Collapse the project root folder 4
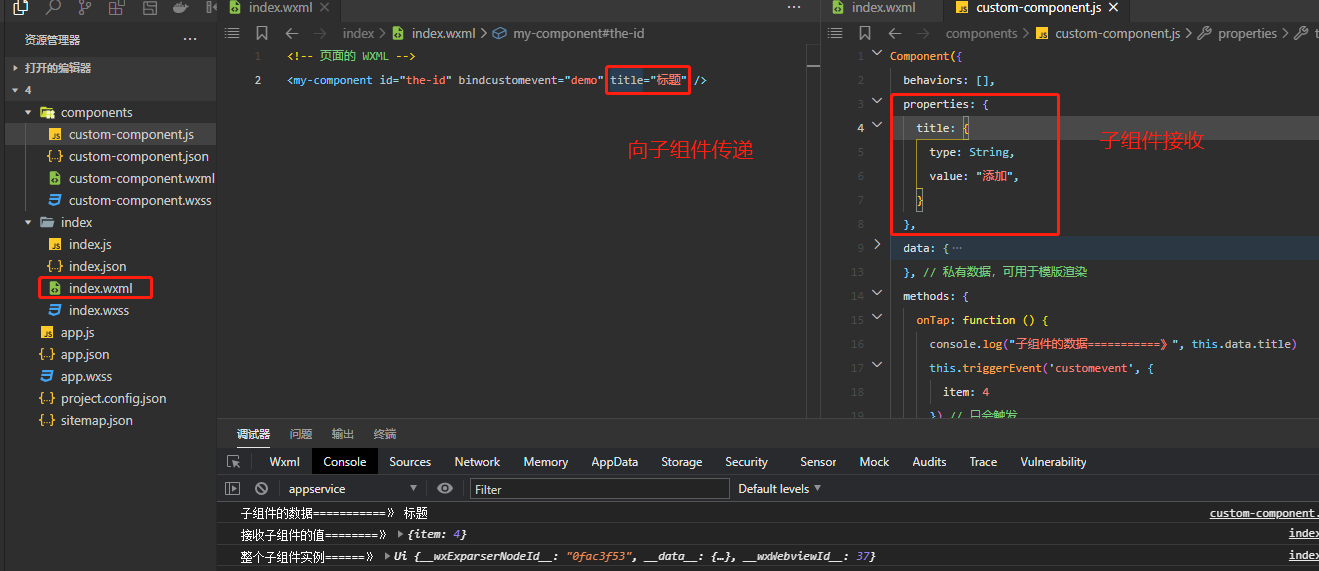 (x=15, y=90)
